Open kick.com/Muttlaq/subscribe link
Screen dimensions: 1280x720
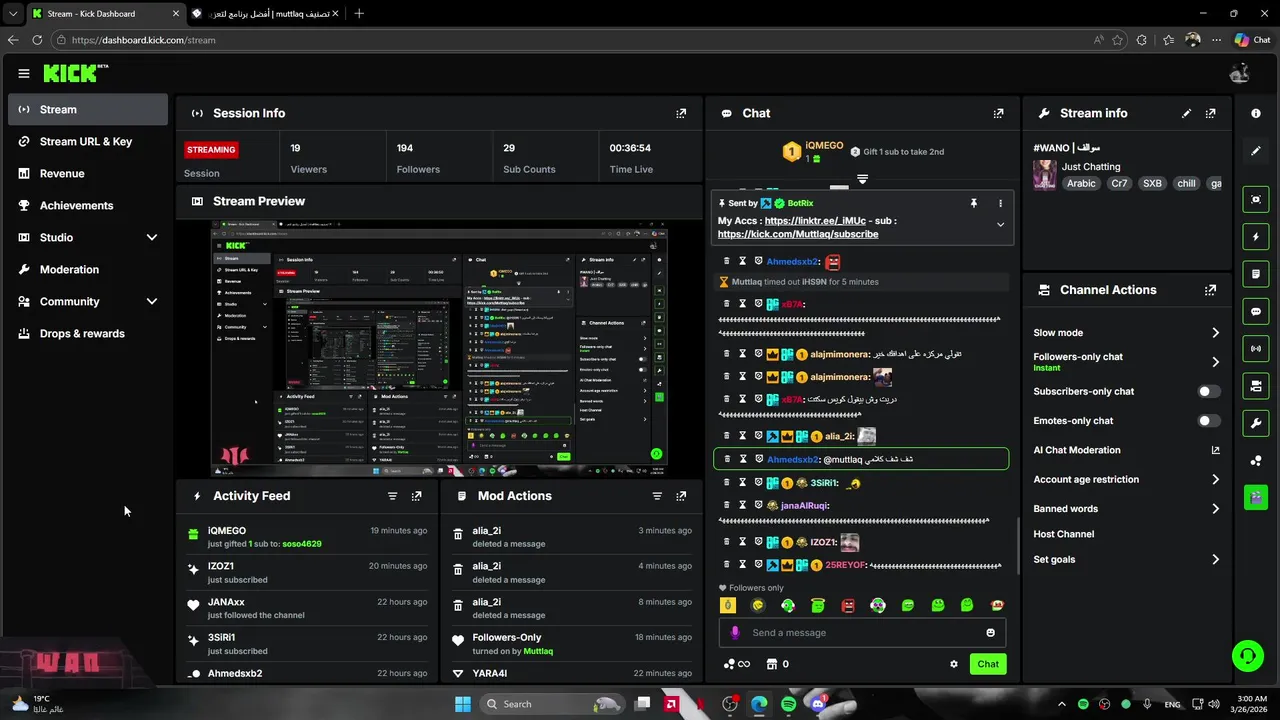[798, 234]
